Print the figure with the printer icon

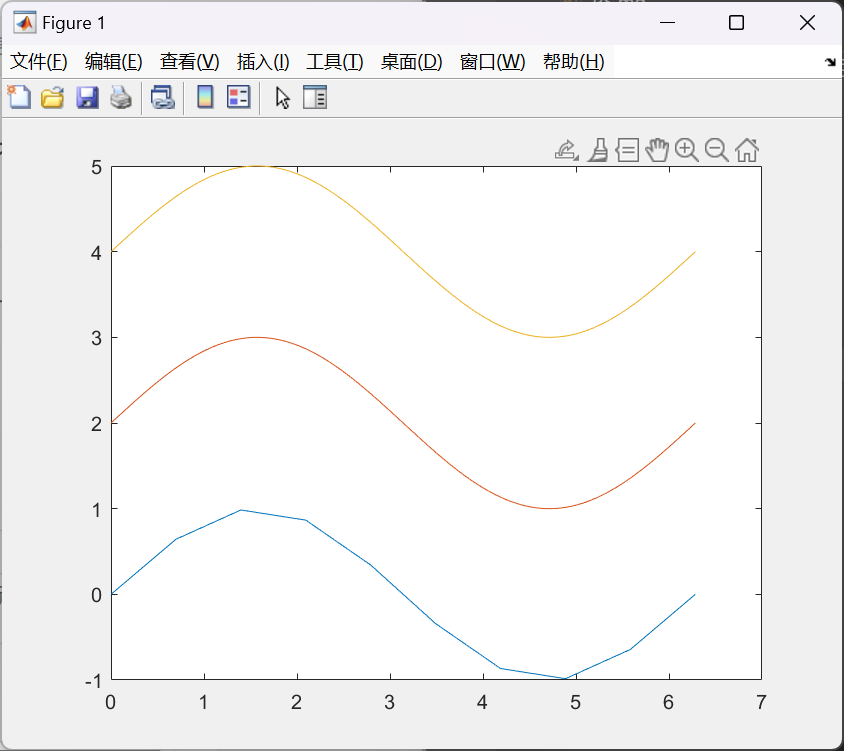(120, 97)
